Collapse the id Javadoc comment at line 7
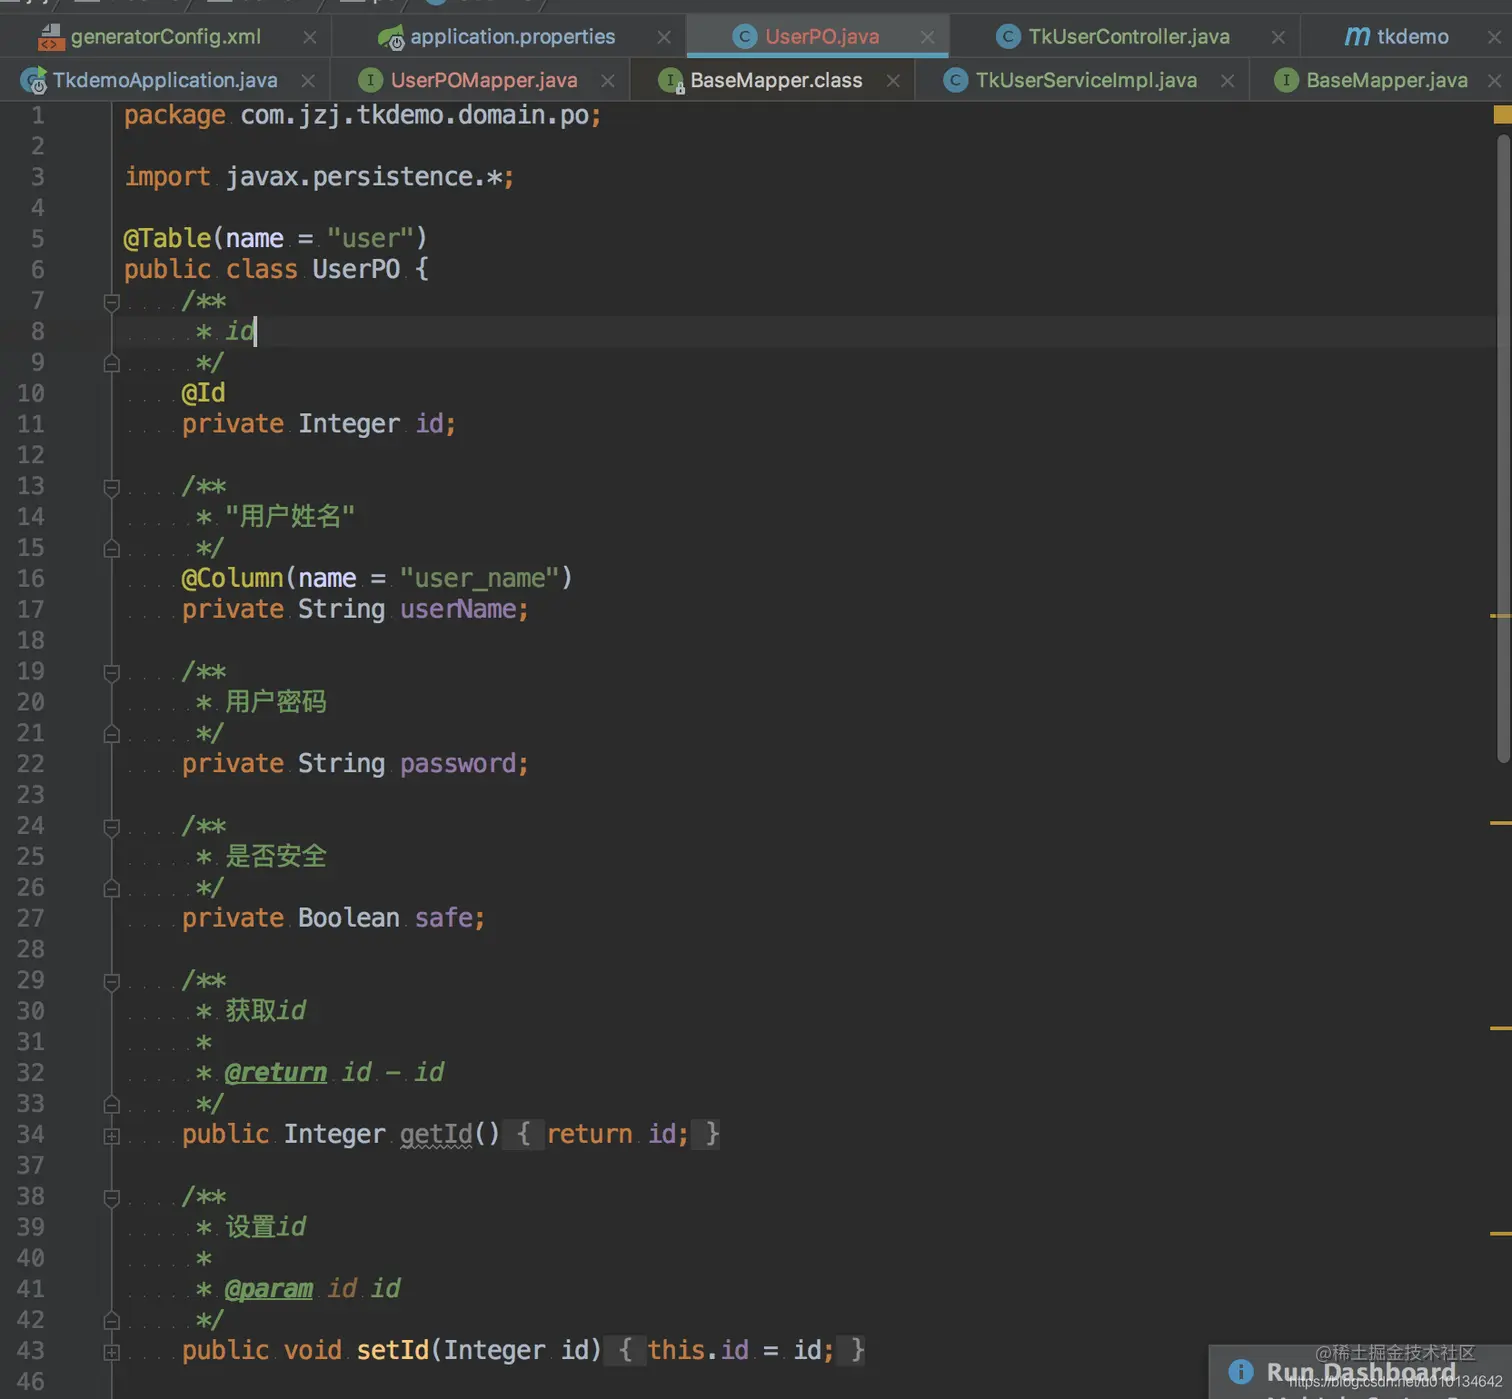 pyautogui.click(x=112, y=302)
